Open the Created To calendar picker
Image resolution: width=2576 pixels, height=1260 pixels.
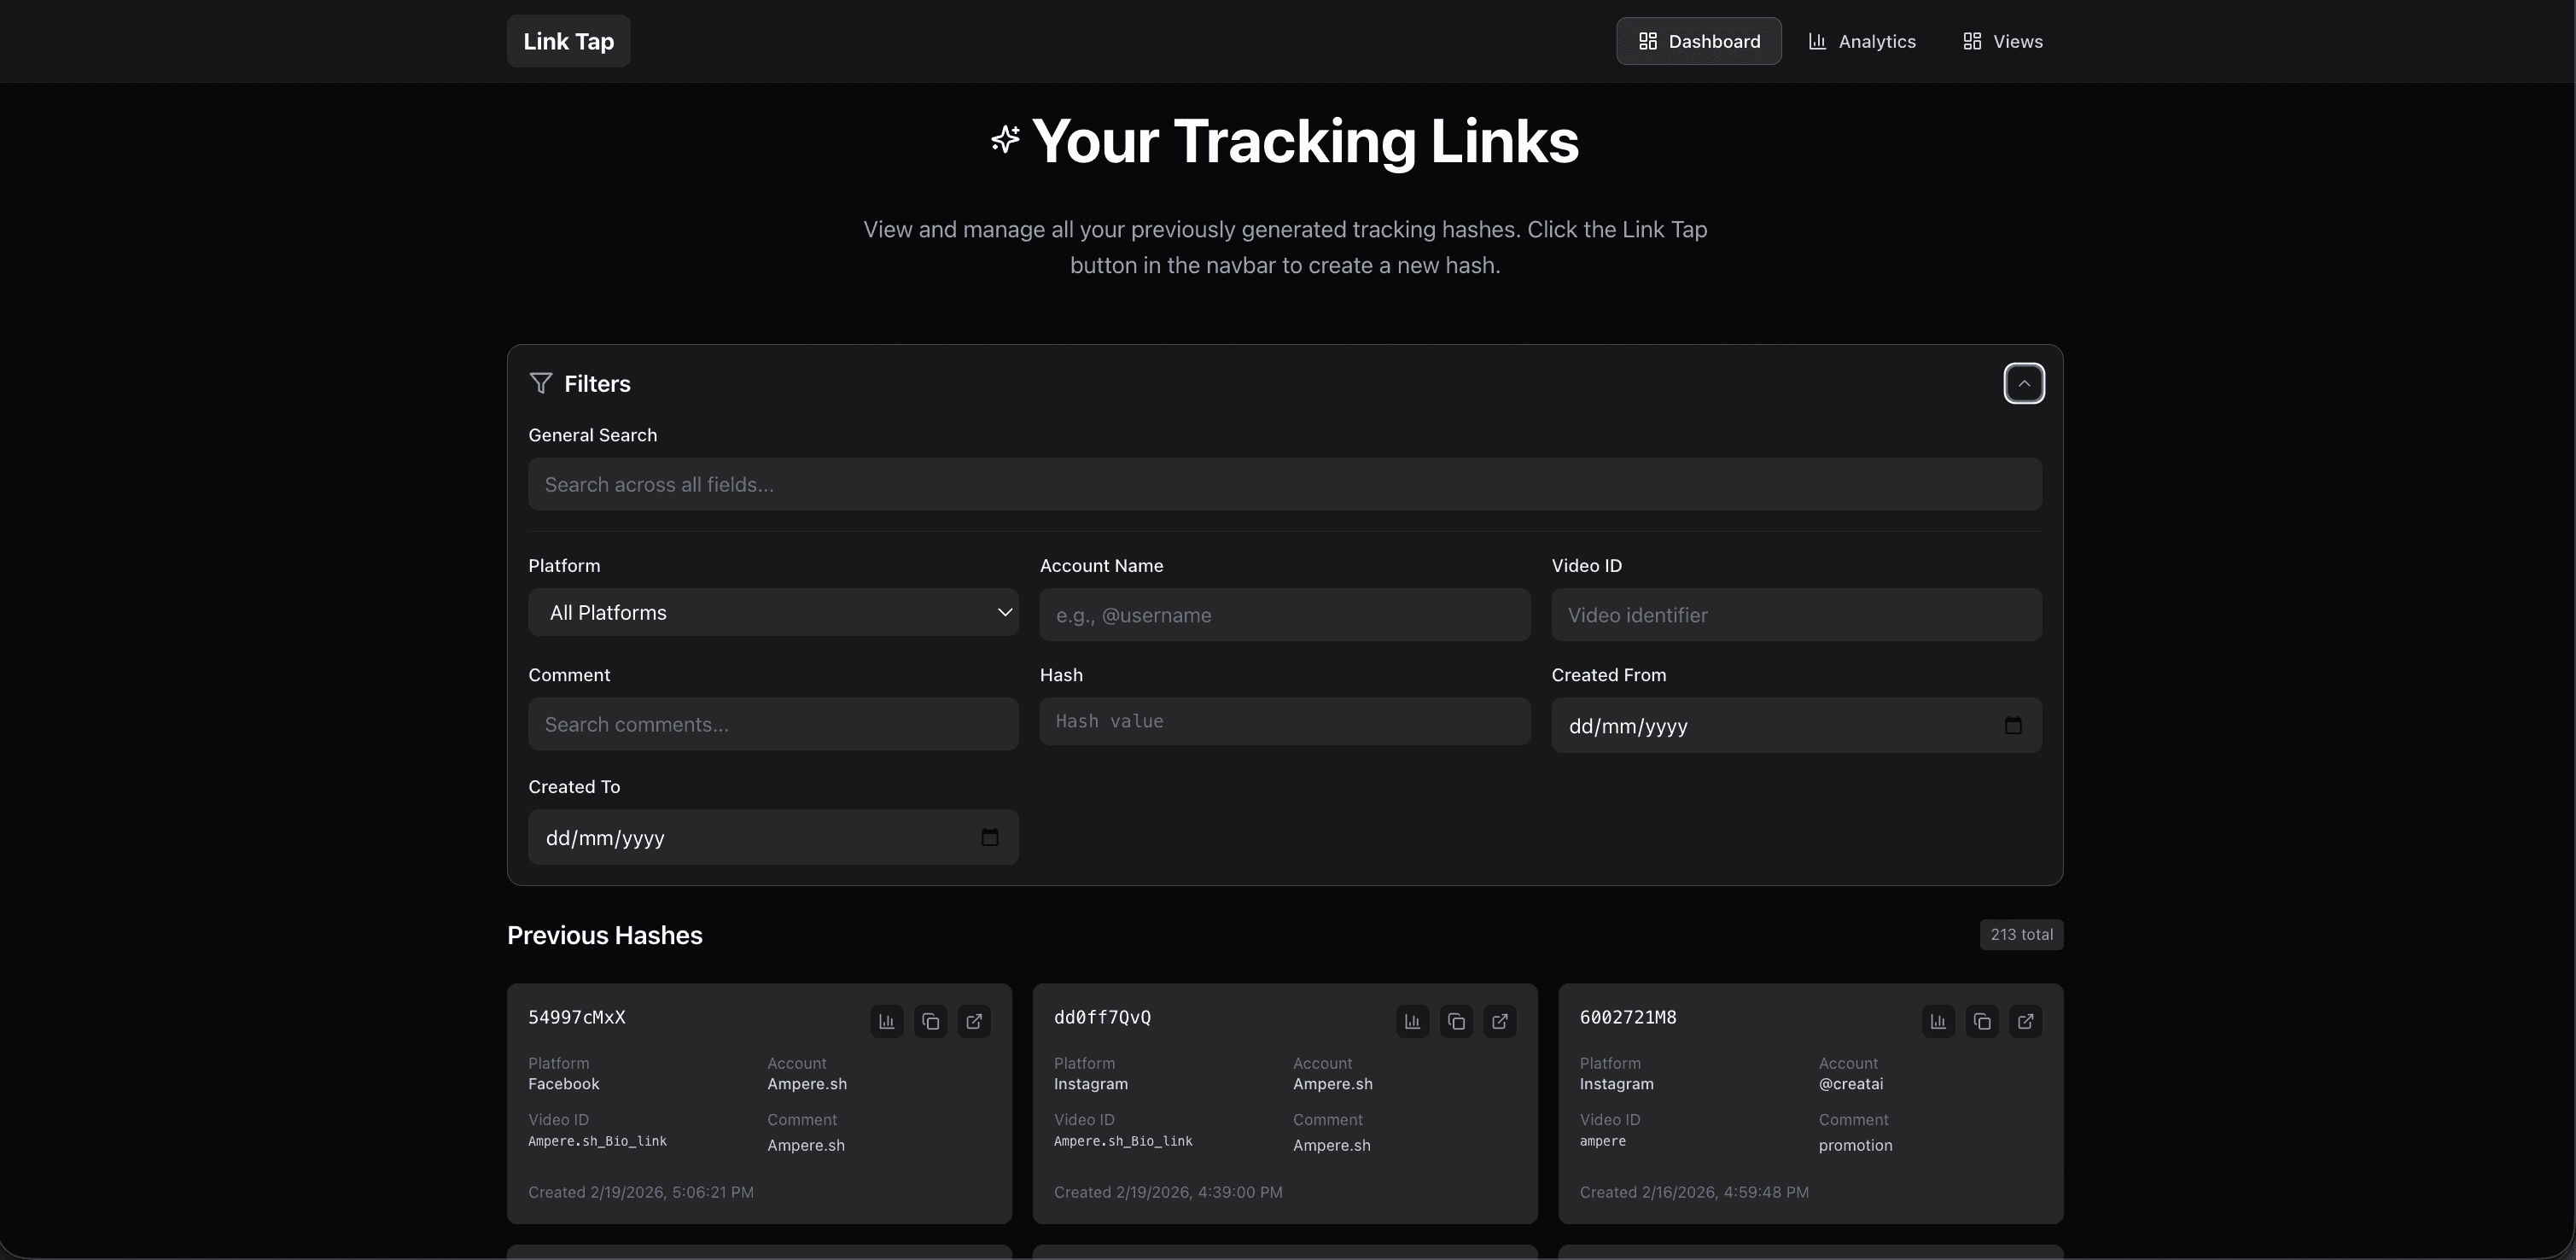coord(990,837)
